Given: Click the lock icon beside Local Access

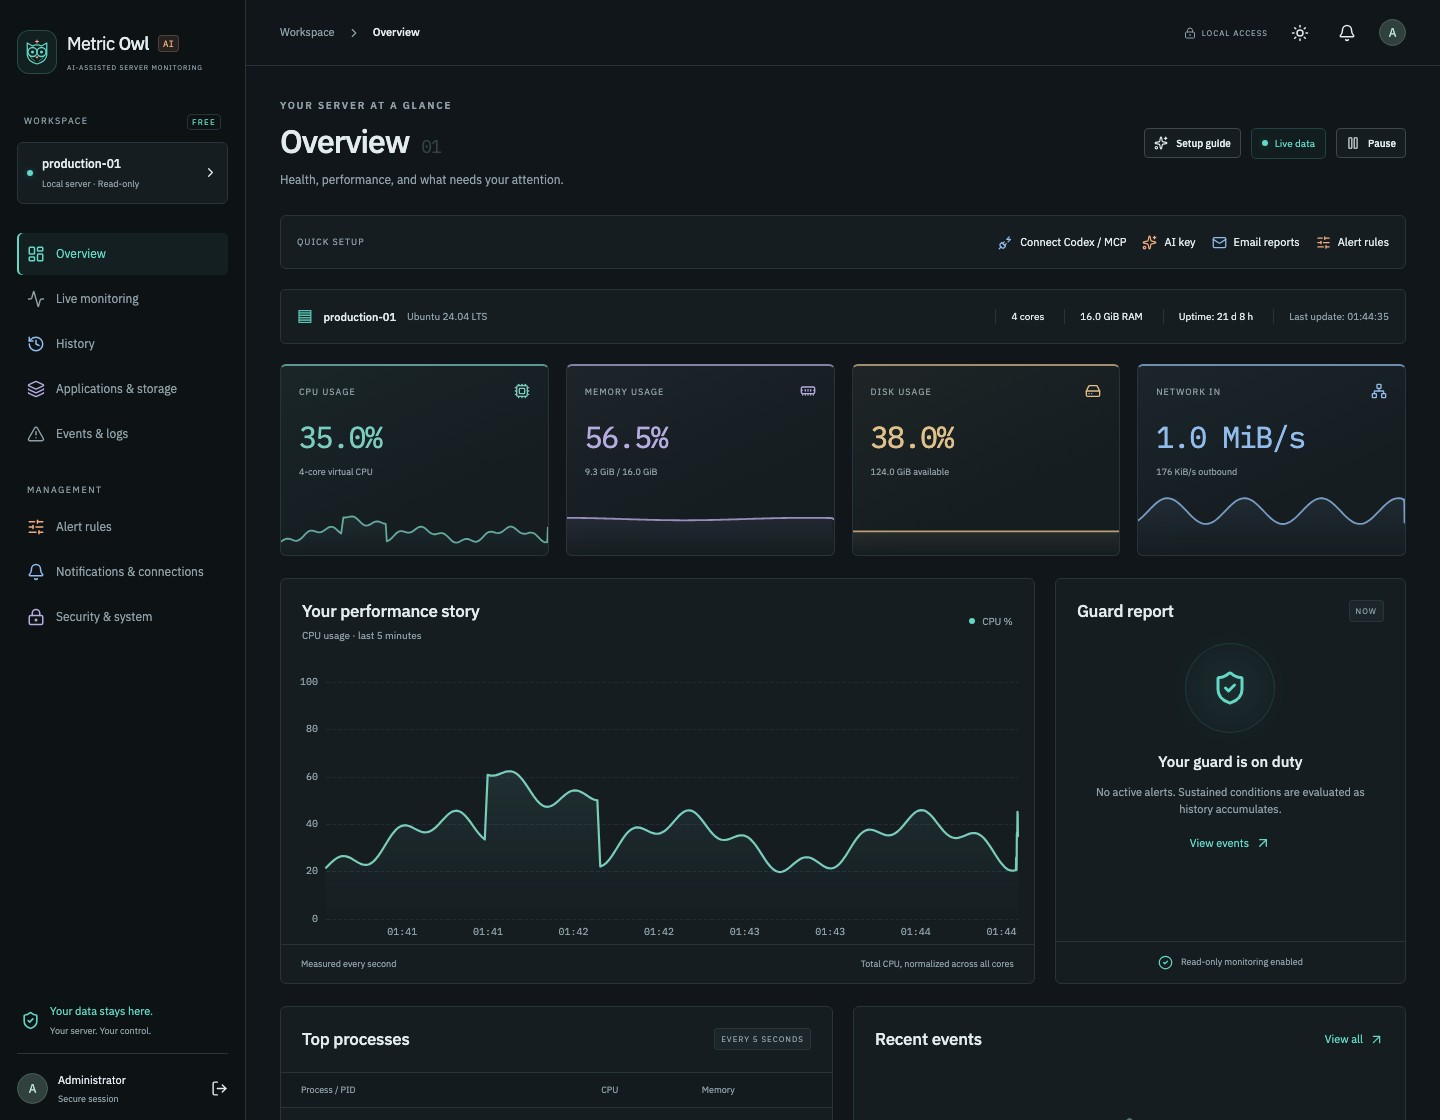Looking at the screenshot, I should 1190,33.
